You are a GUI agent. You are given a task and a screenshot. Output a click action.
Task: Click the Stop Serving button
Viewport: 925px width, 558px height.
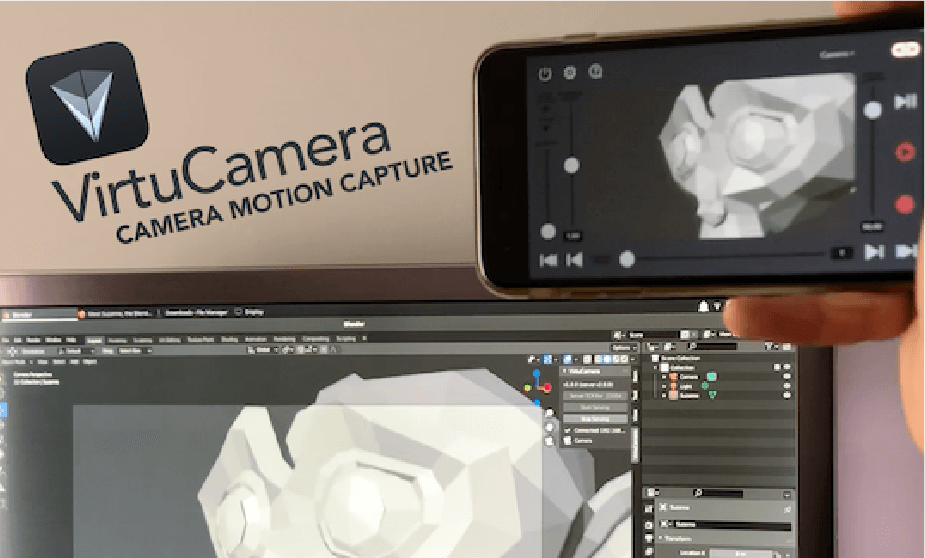pyautogui.click(x=595, y=419)
